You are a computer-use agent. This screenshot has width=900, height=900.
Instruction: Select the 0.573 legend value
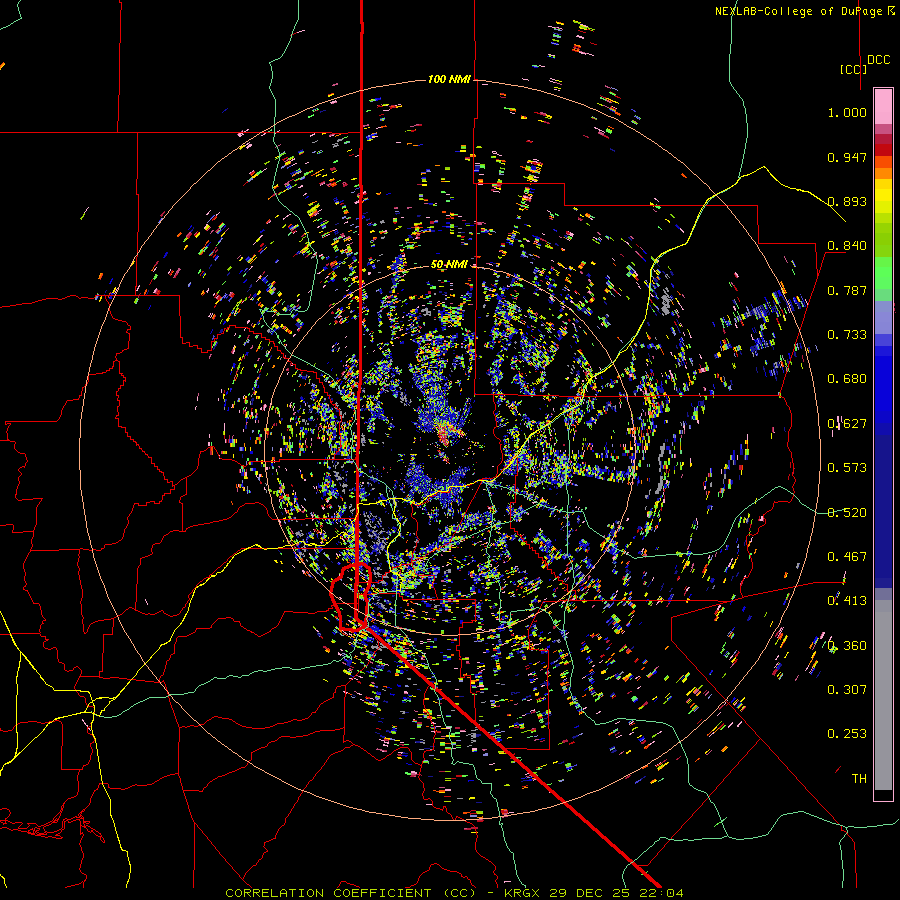point(847,468)
